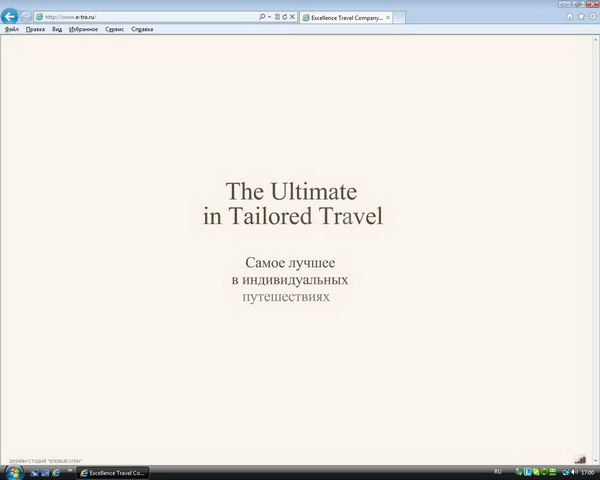Minimize the Internet Explorer window

click(564, 4)
